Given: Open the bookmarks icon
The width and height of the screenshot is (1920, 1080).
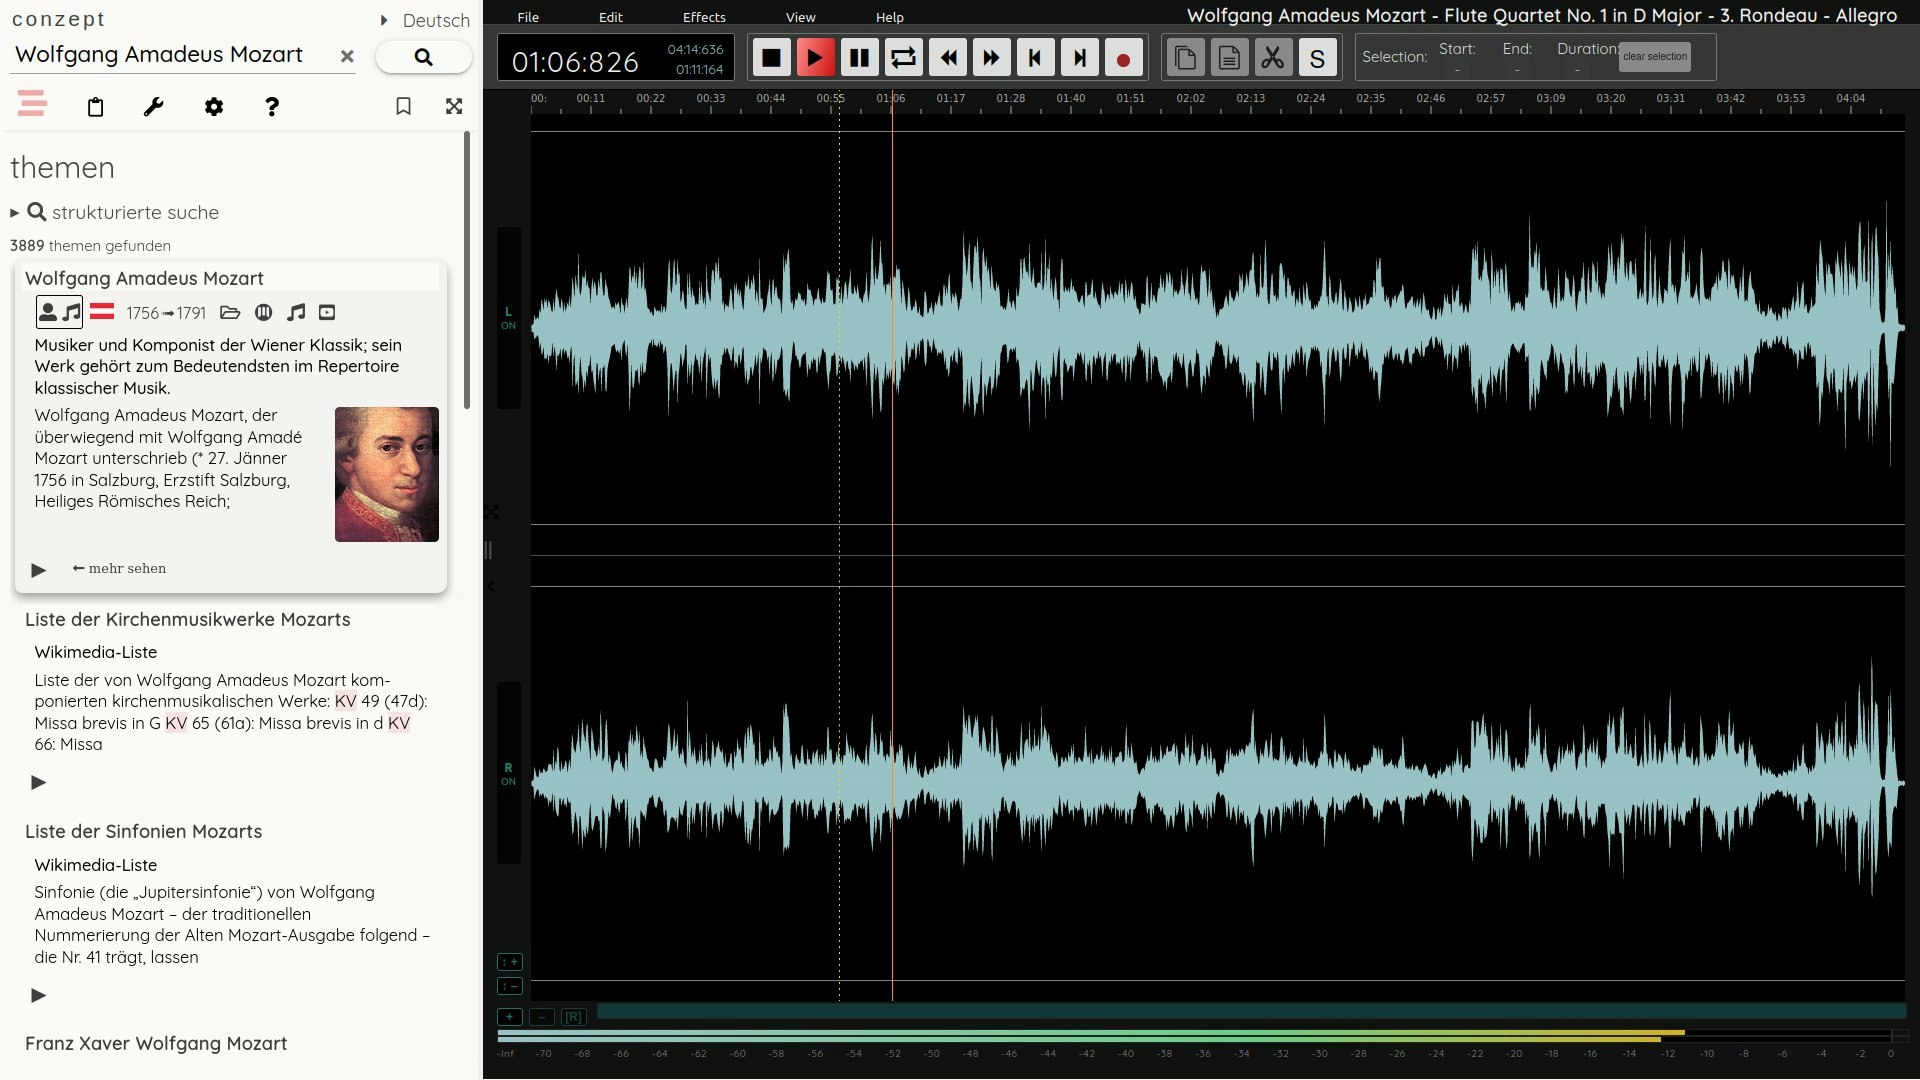Looking at the screenshot, I should click(x=403, y=106).
